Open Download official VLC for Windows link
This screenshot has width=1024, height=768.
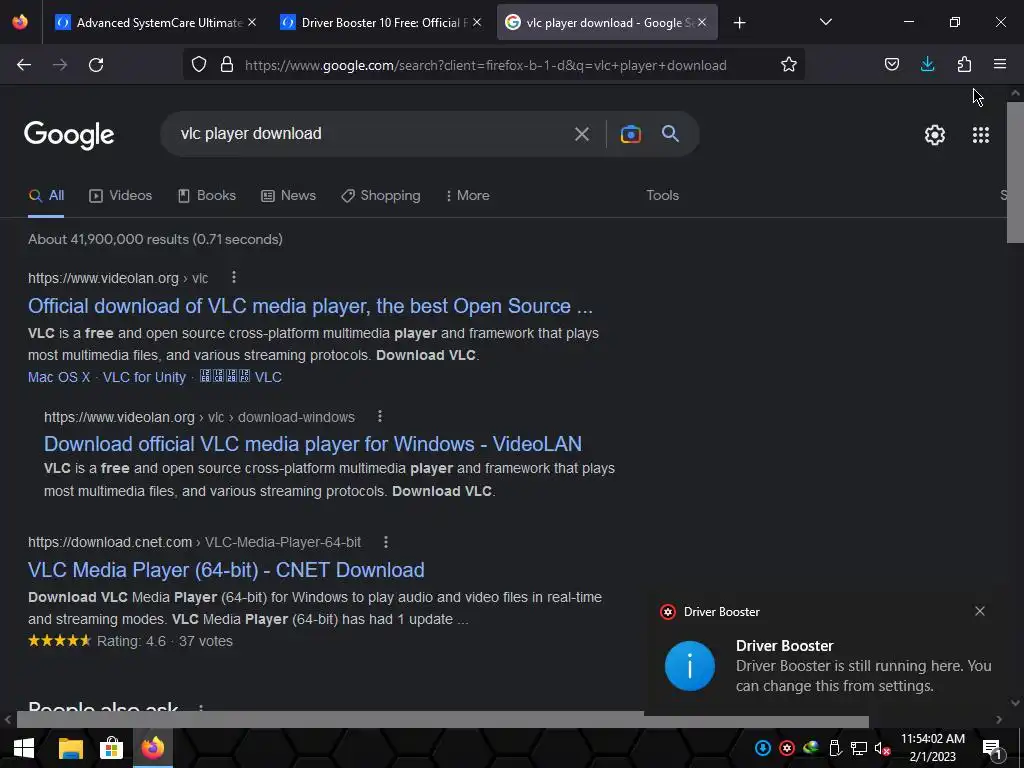(313, 444)
